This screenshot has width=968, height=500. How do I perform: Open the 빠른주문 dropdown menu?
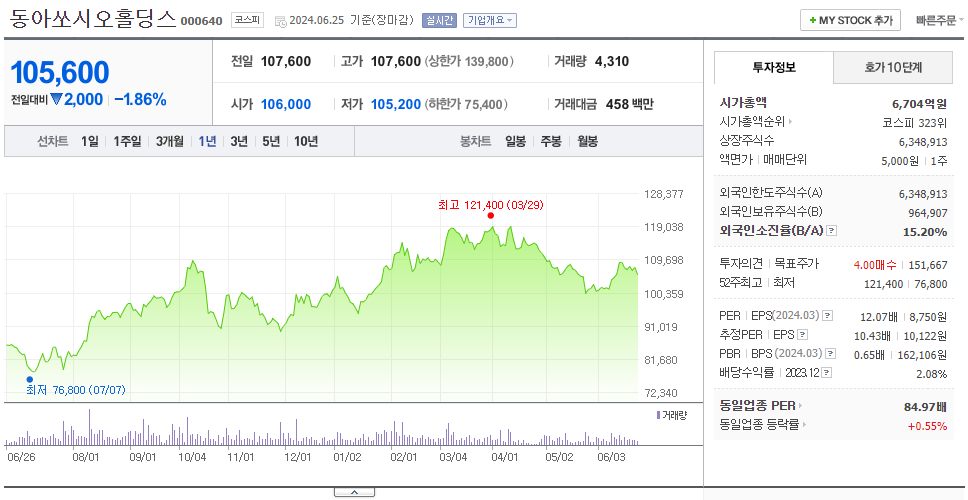[940, 20]
